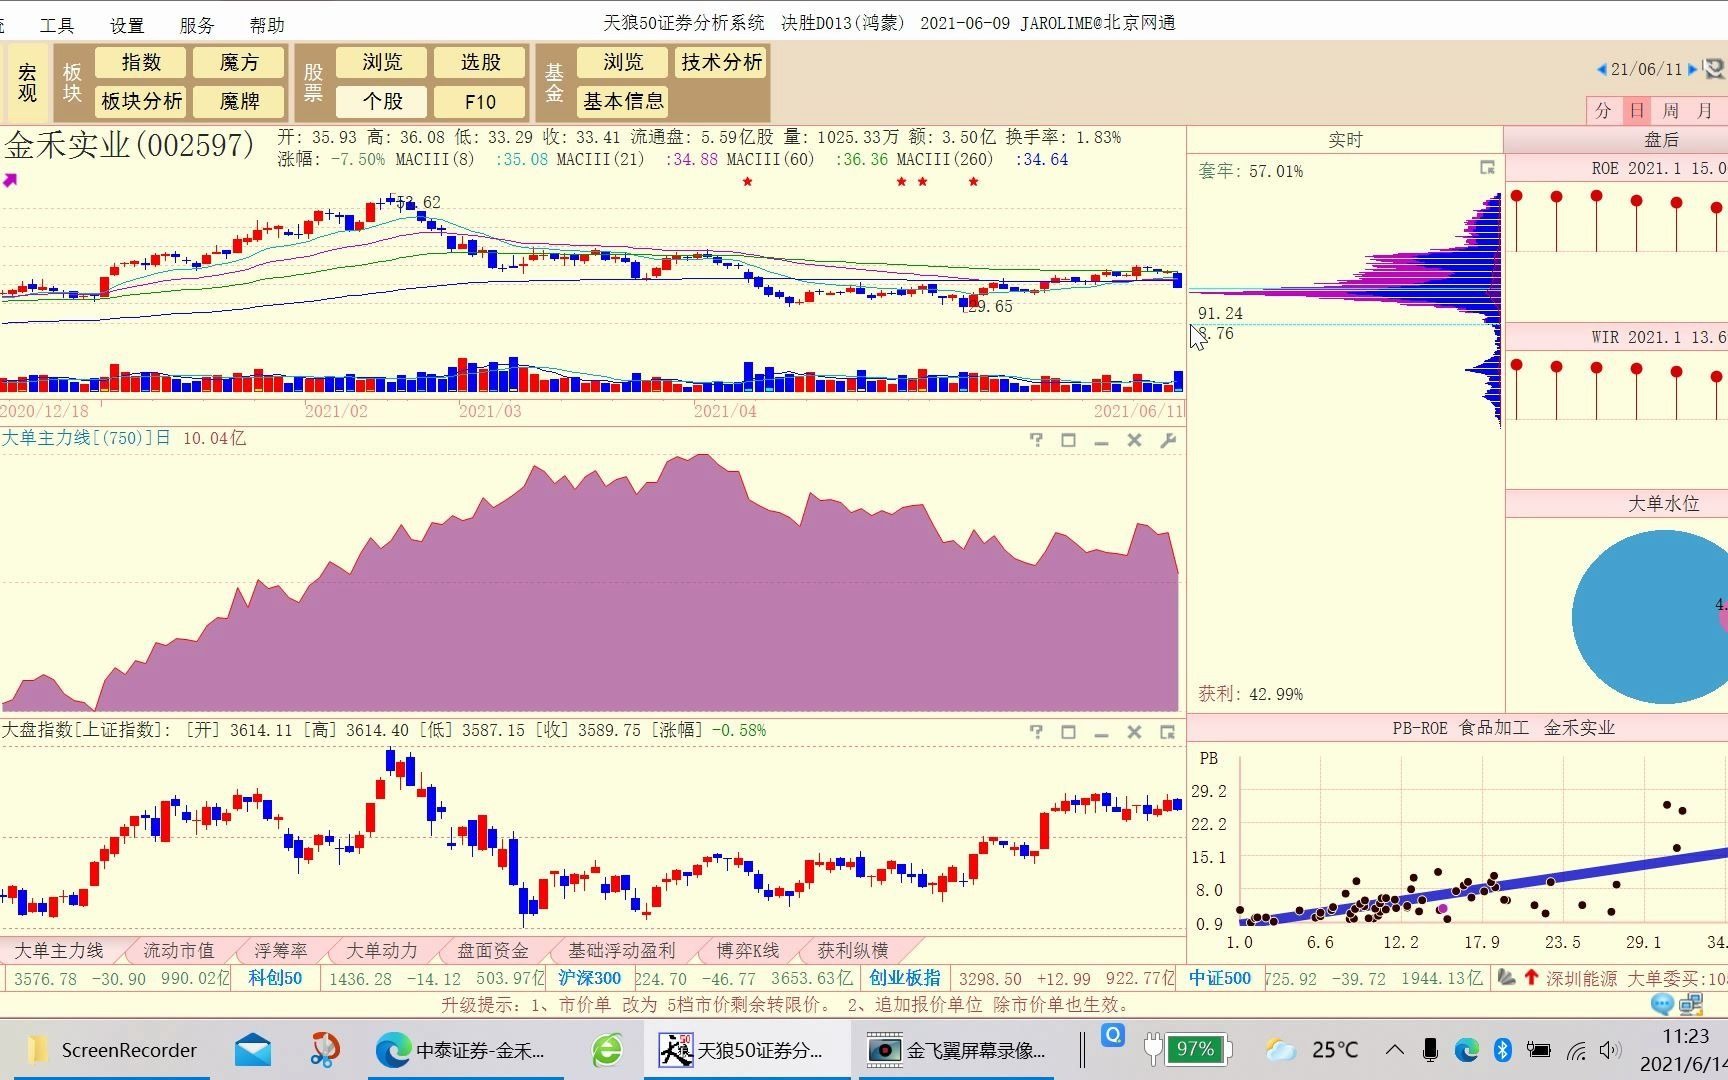The width and height of the screenshot is (1728, 1080).
Task: Open the 帮助 menu
Action: [267, 25]
